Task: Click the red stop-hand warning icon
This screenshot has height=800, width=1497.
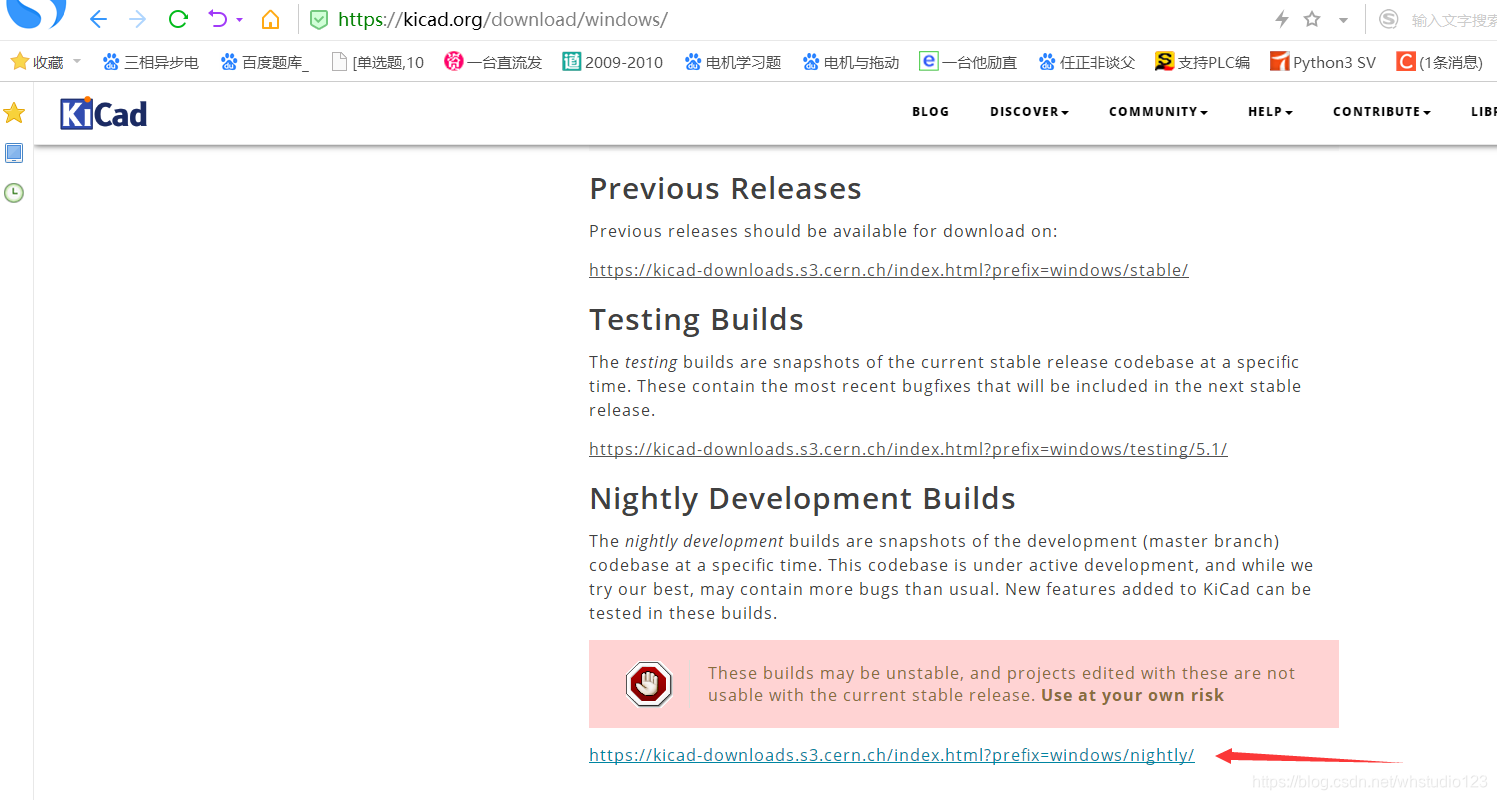Action: (x=649, y=685)
